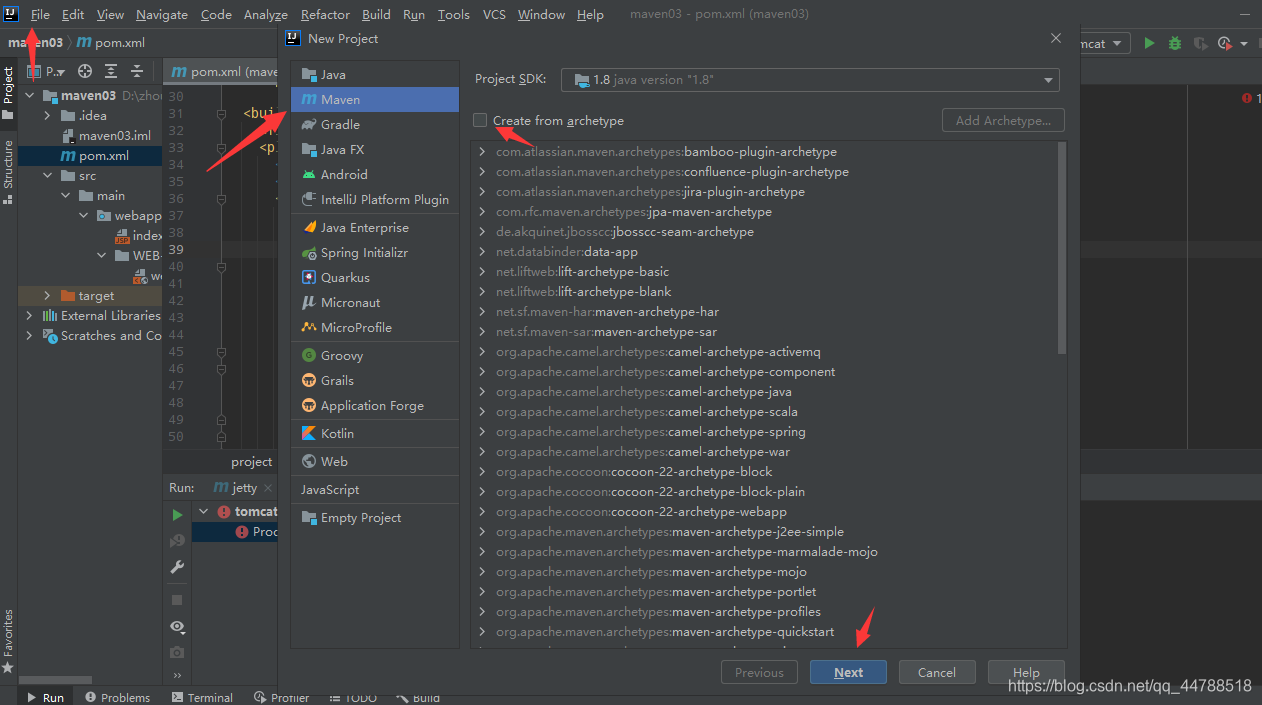Click the Previous button
The image size is (1262, 705).
click(759, 672)
